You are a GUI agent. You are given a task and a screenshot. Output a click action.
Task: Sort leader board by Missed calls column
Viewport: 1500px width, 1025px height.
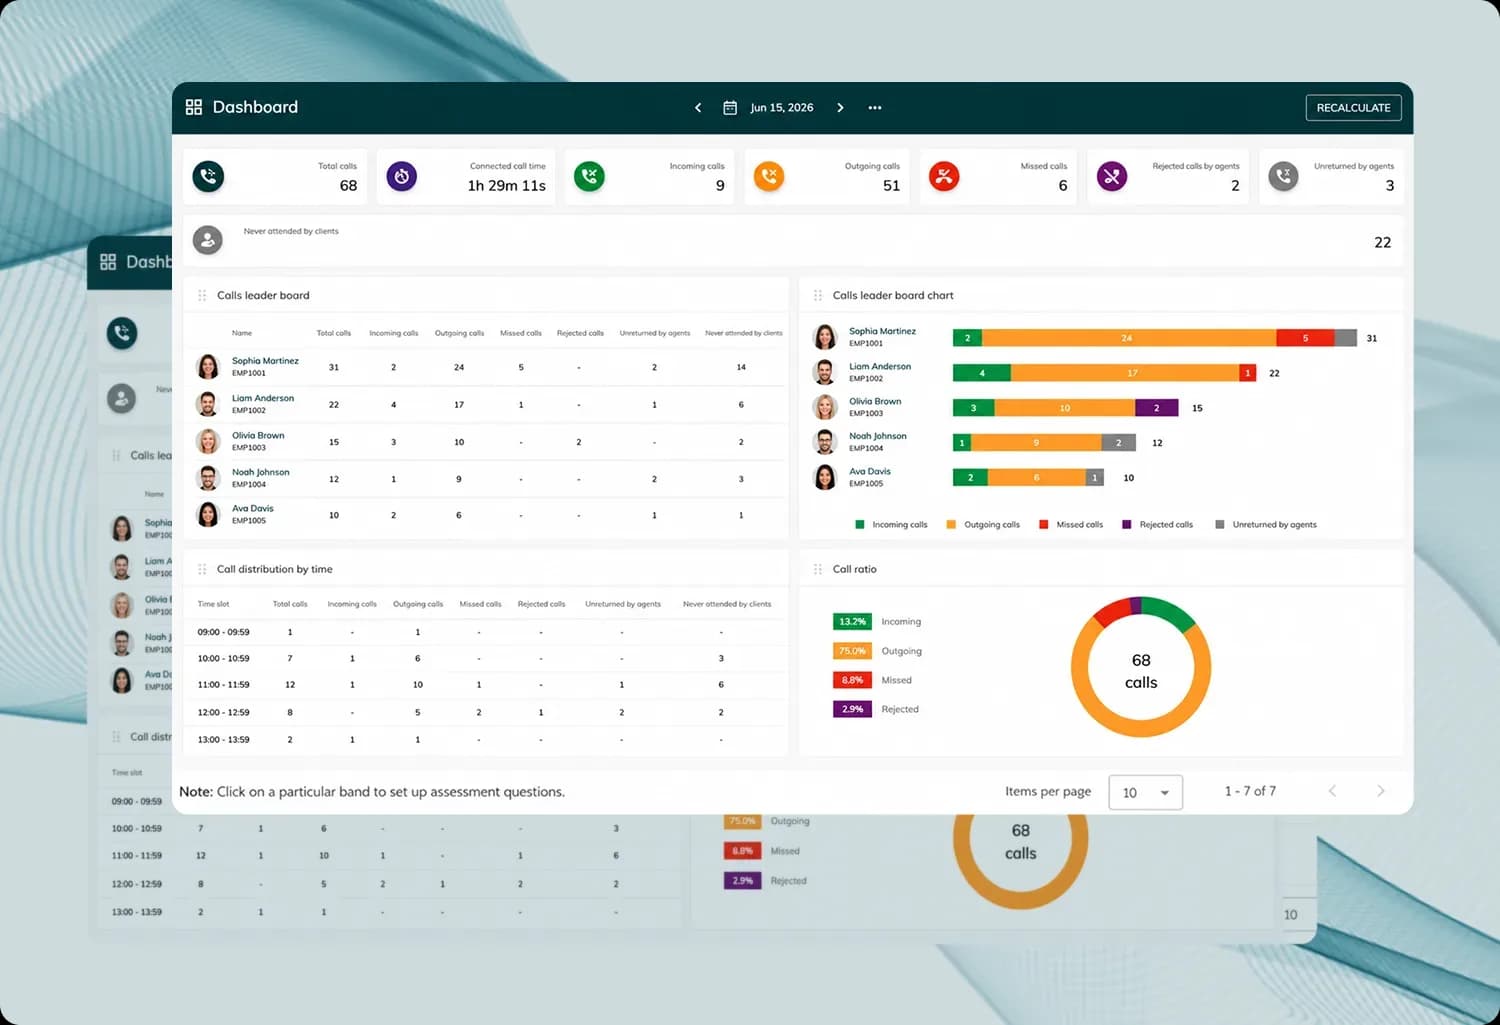tap(521, 333)
